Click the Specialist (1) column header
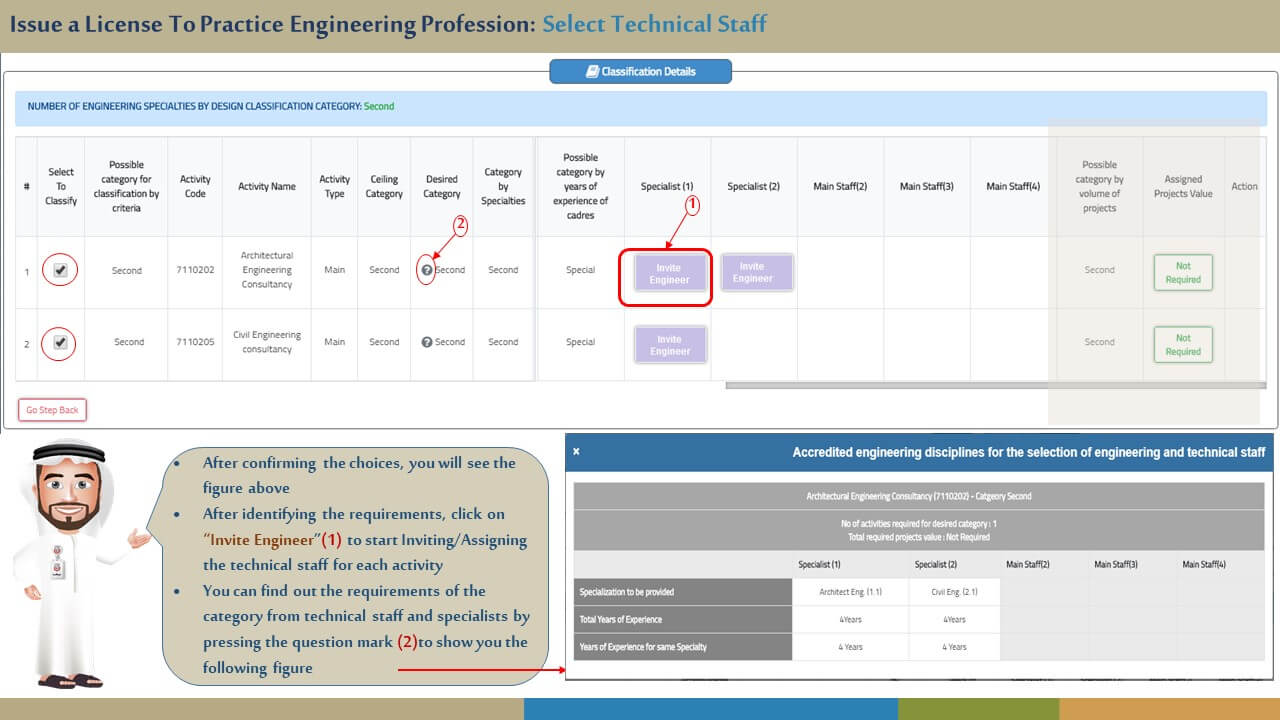 pyautogui.click(x=667, y=186)
